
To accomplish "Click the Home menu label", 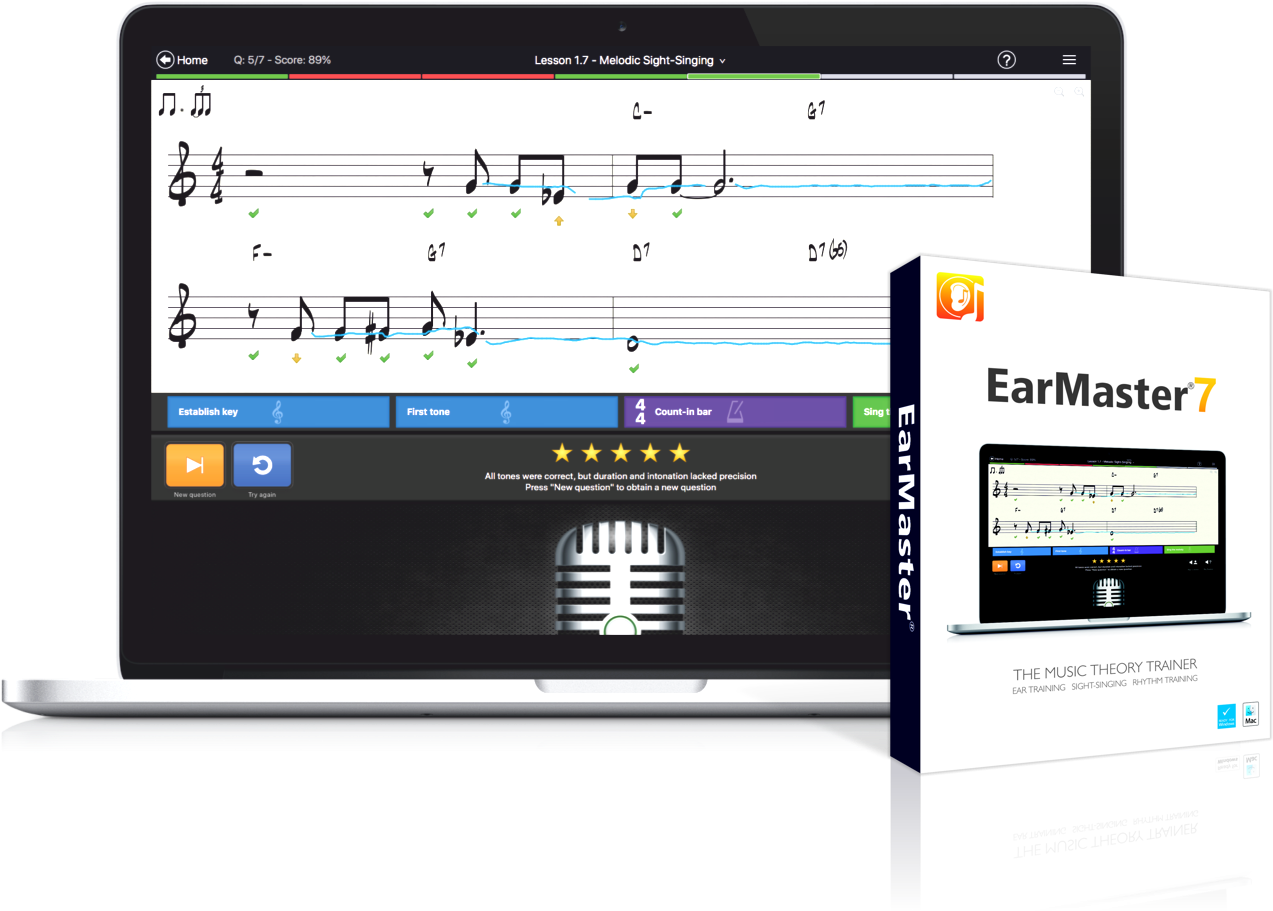I will point(192,60).
